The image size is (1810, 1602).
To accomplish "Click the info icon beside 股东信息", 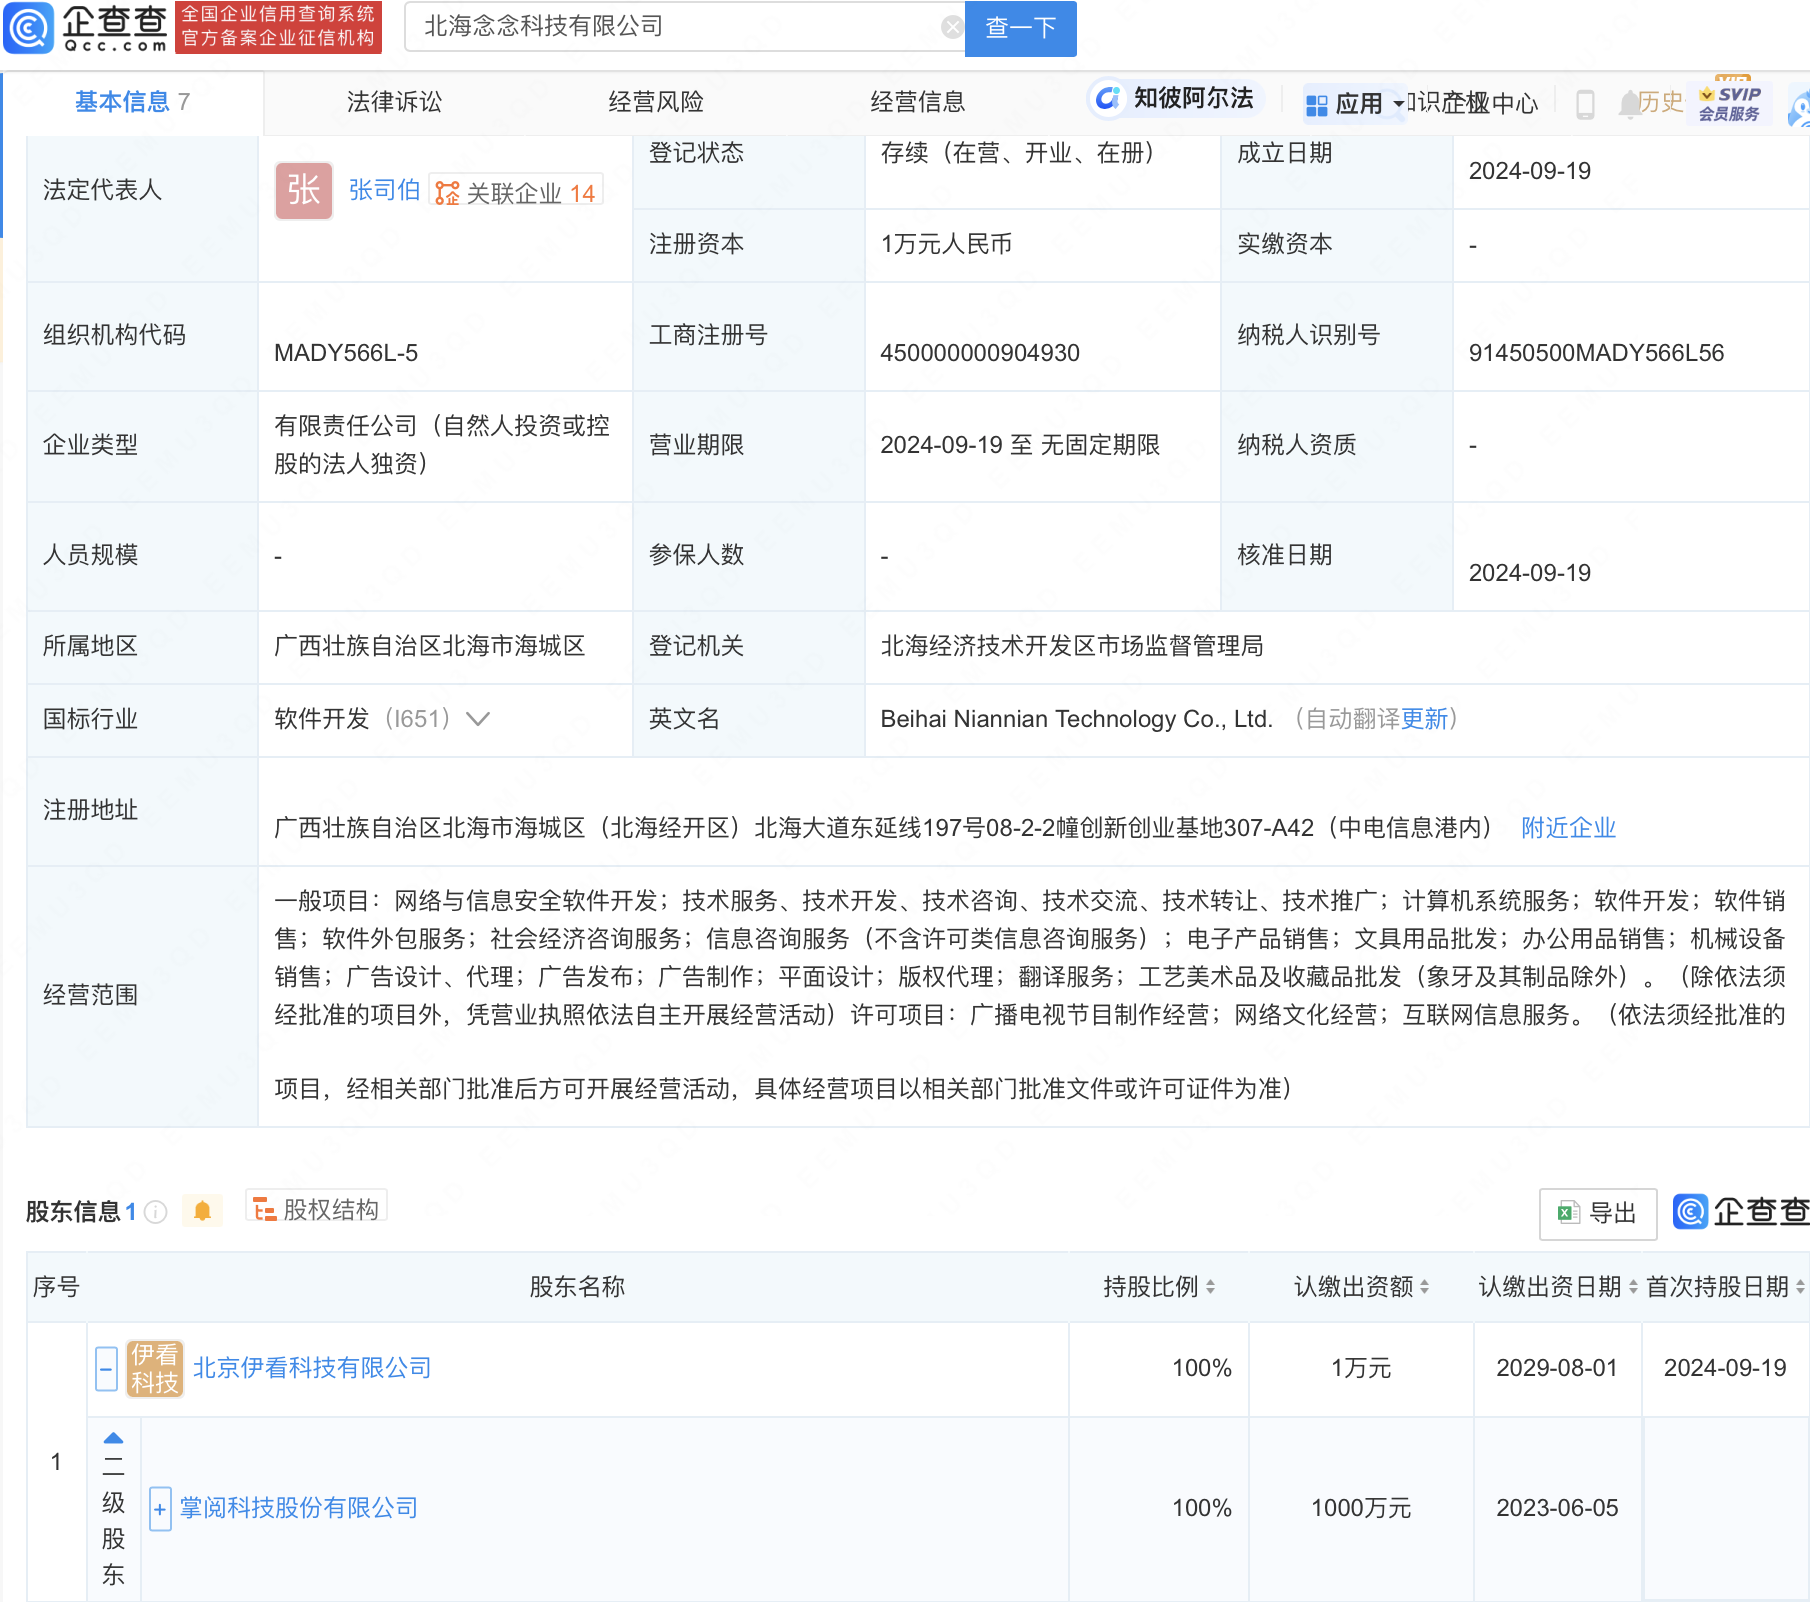I will tap(156, 1212).
